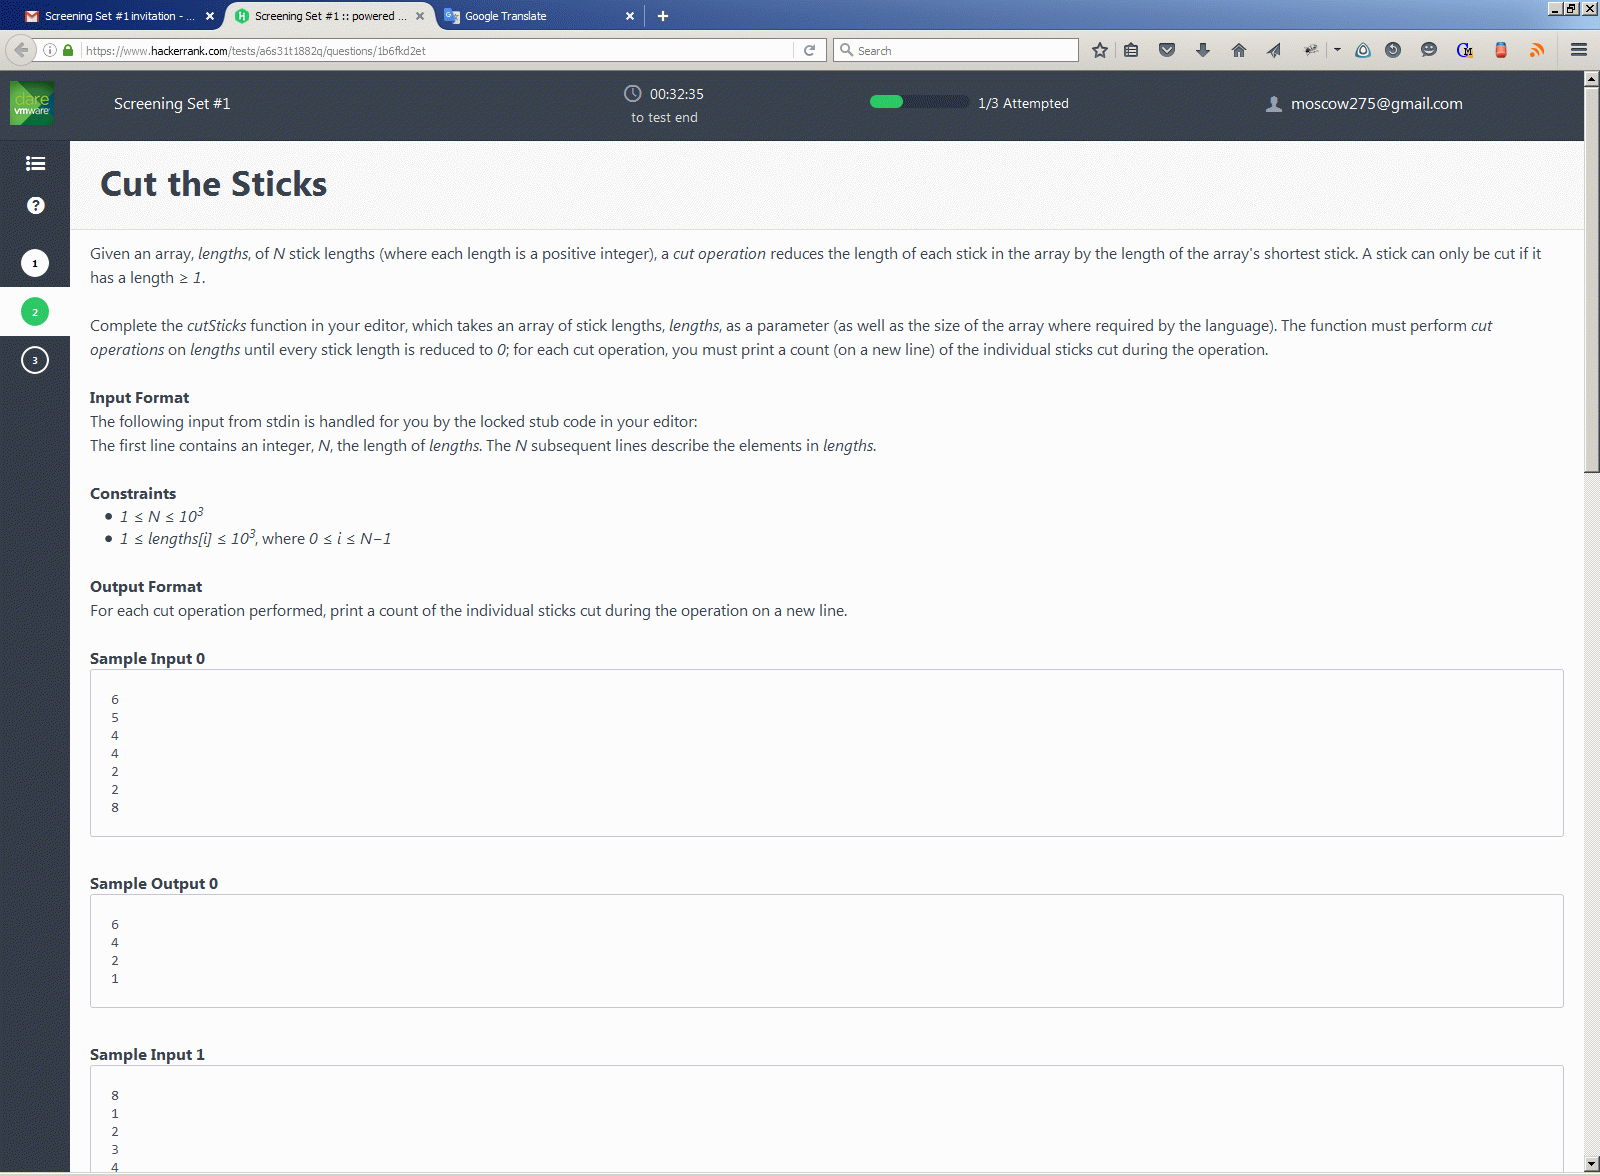Click the URL address bar

tap(438, 50)
